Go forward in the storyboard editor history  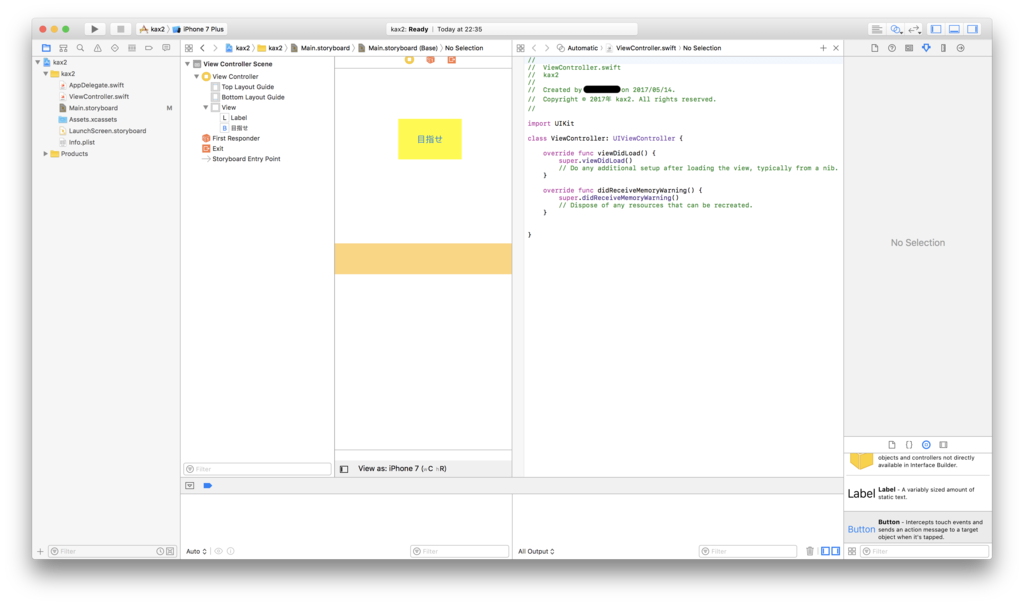(x=215, y=48)
